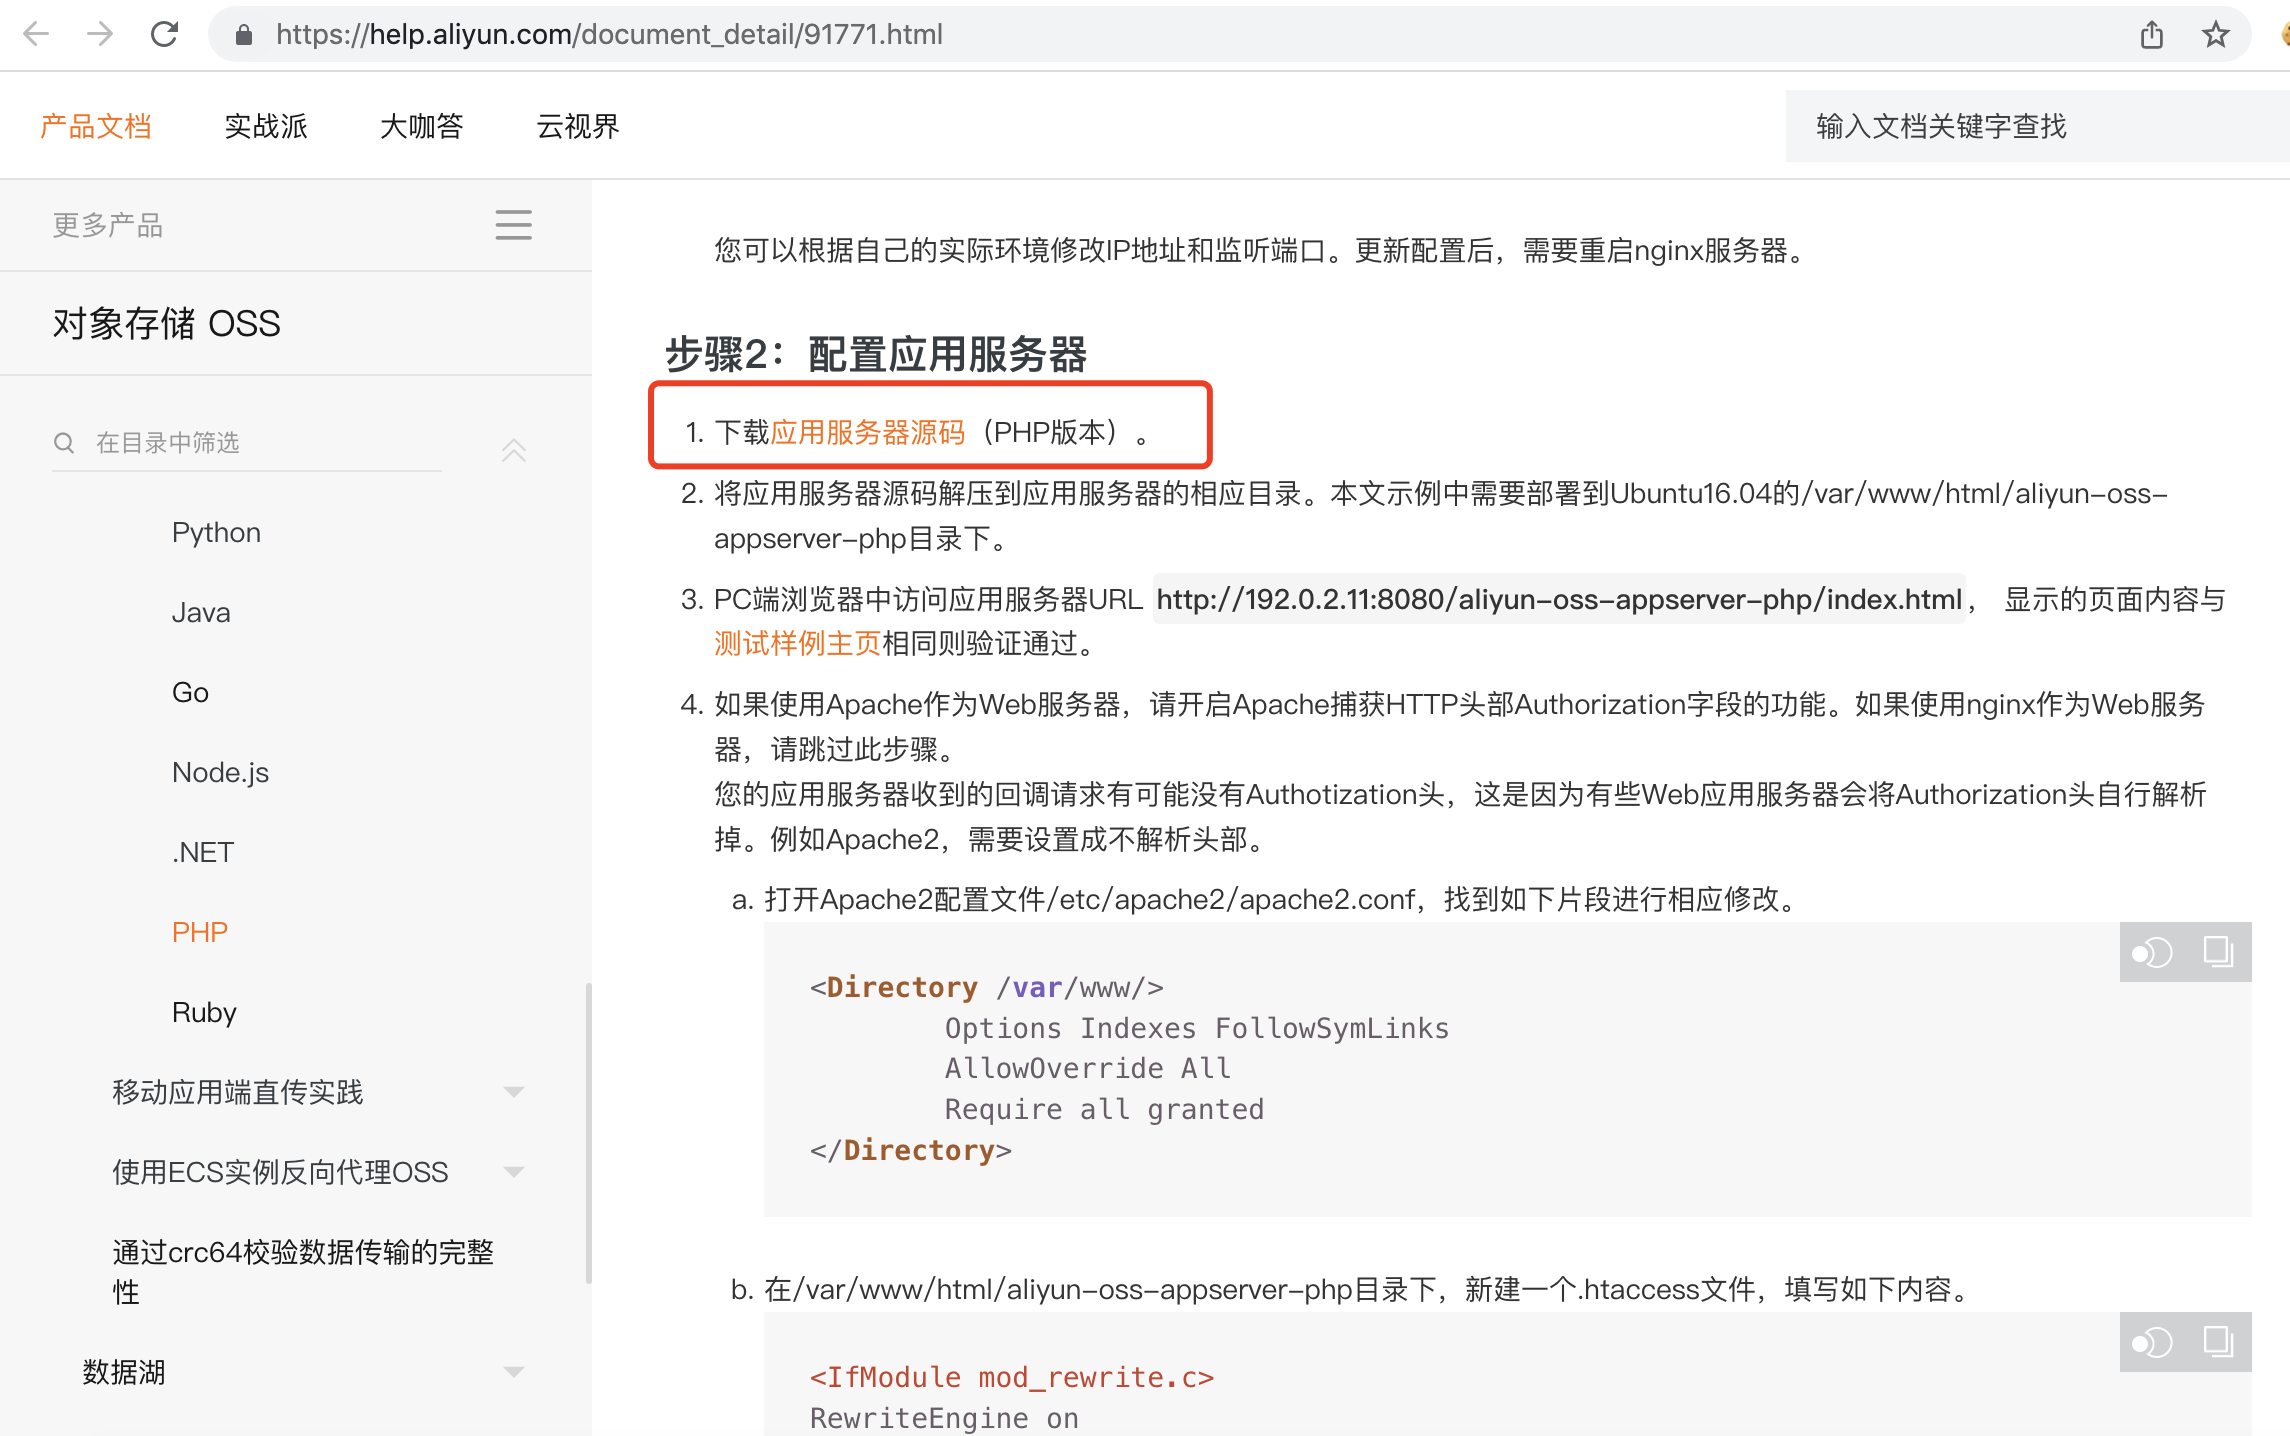2290x1436 pixels.
Task: Select .NET in the sidebar
Action: tap(202, 852)
